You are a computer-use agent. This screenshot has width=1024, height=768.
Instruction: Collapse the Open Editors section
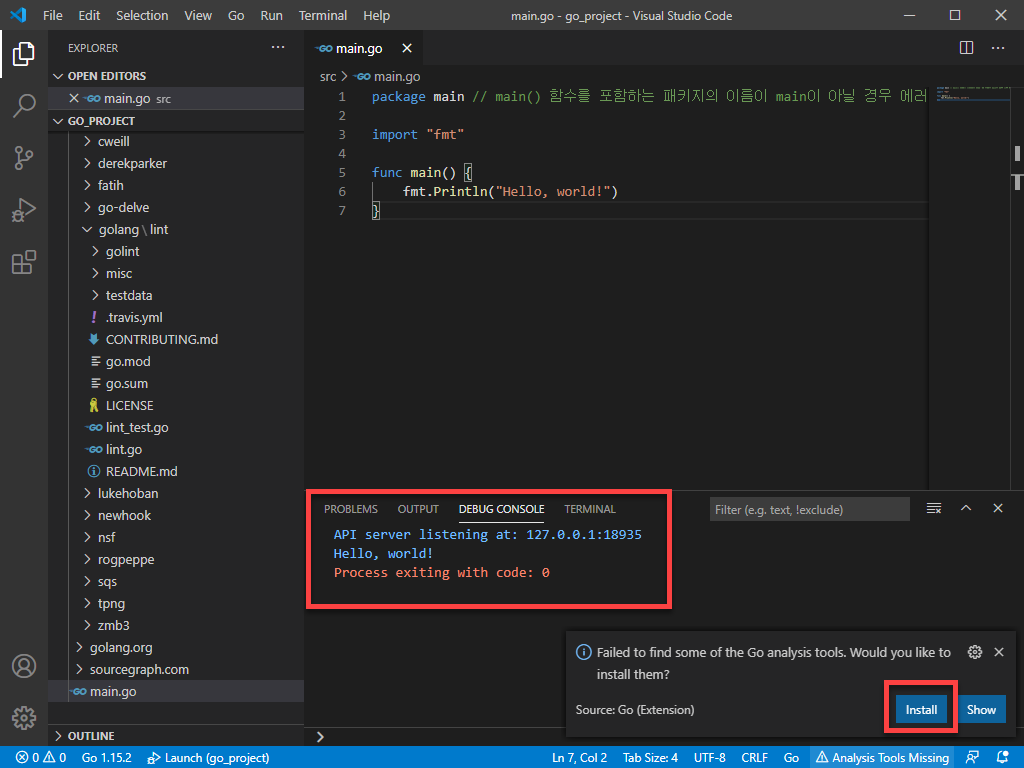click(176, 76)
